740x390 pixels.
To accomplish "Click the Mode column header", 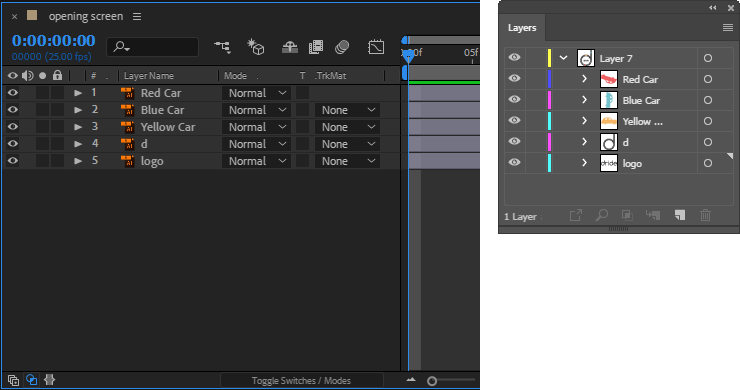I will coord(235,76).
